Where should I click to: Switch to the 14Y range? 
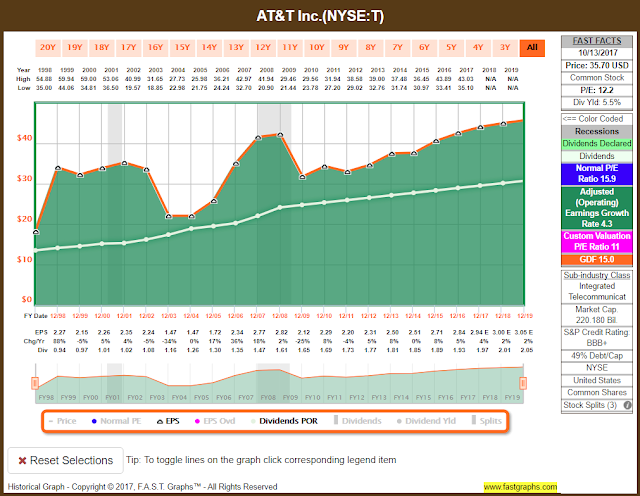click(x=209, y=47)
